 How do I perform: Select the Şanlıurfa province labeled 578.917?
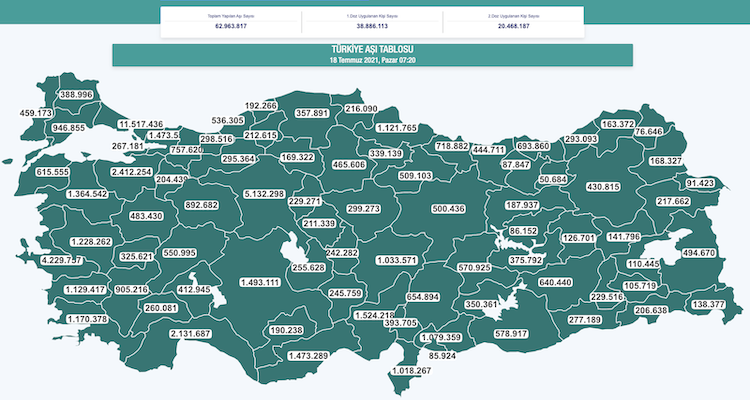pyautogui.click(x=516, y=332)
